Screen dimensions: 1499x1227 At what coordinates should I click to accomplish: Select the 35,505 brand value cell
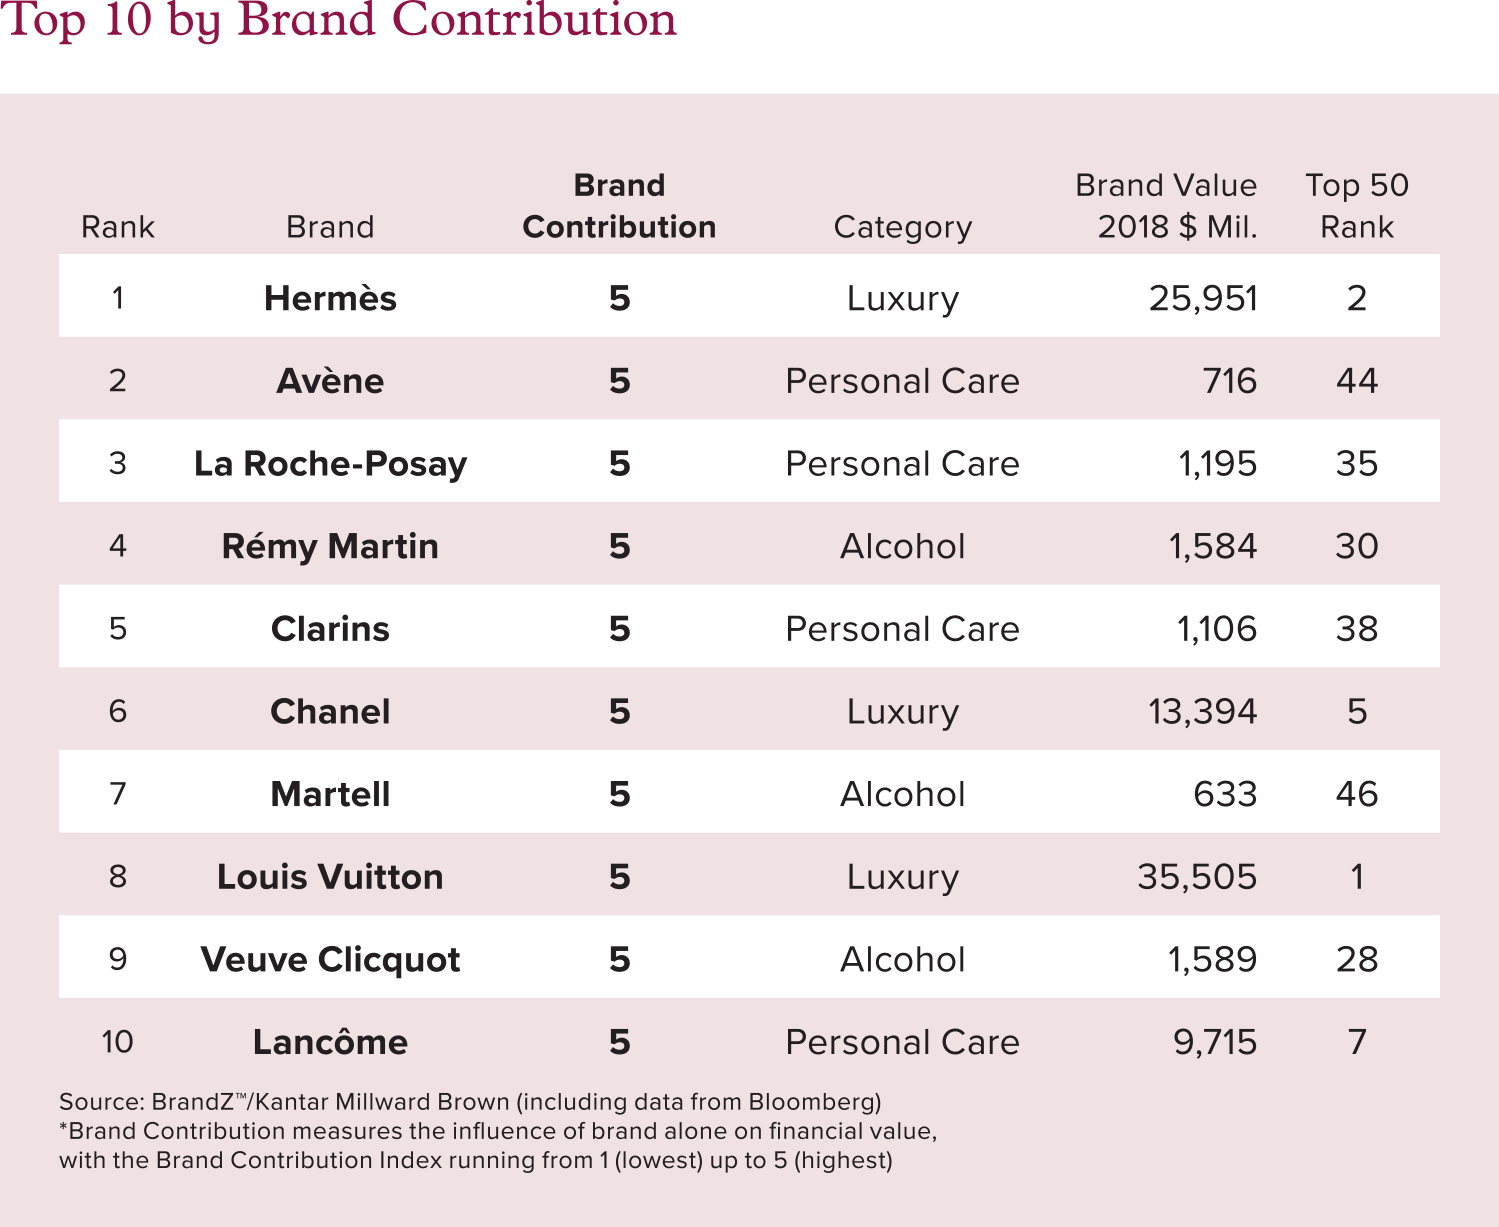point(1197,877)
